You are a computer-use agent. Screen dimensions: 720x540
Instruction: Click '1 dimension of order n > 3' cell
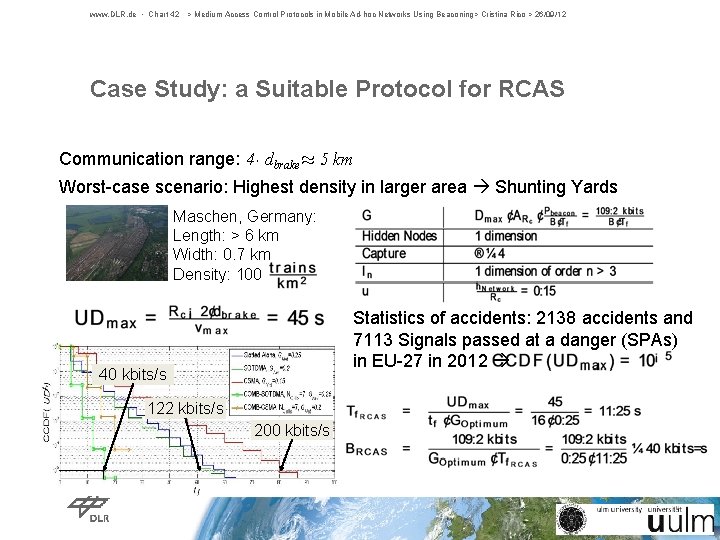click(546, 271)
